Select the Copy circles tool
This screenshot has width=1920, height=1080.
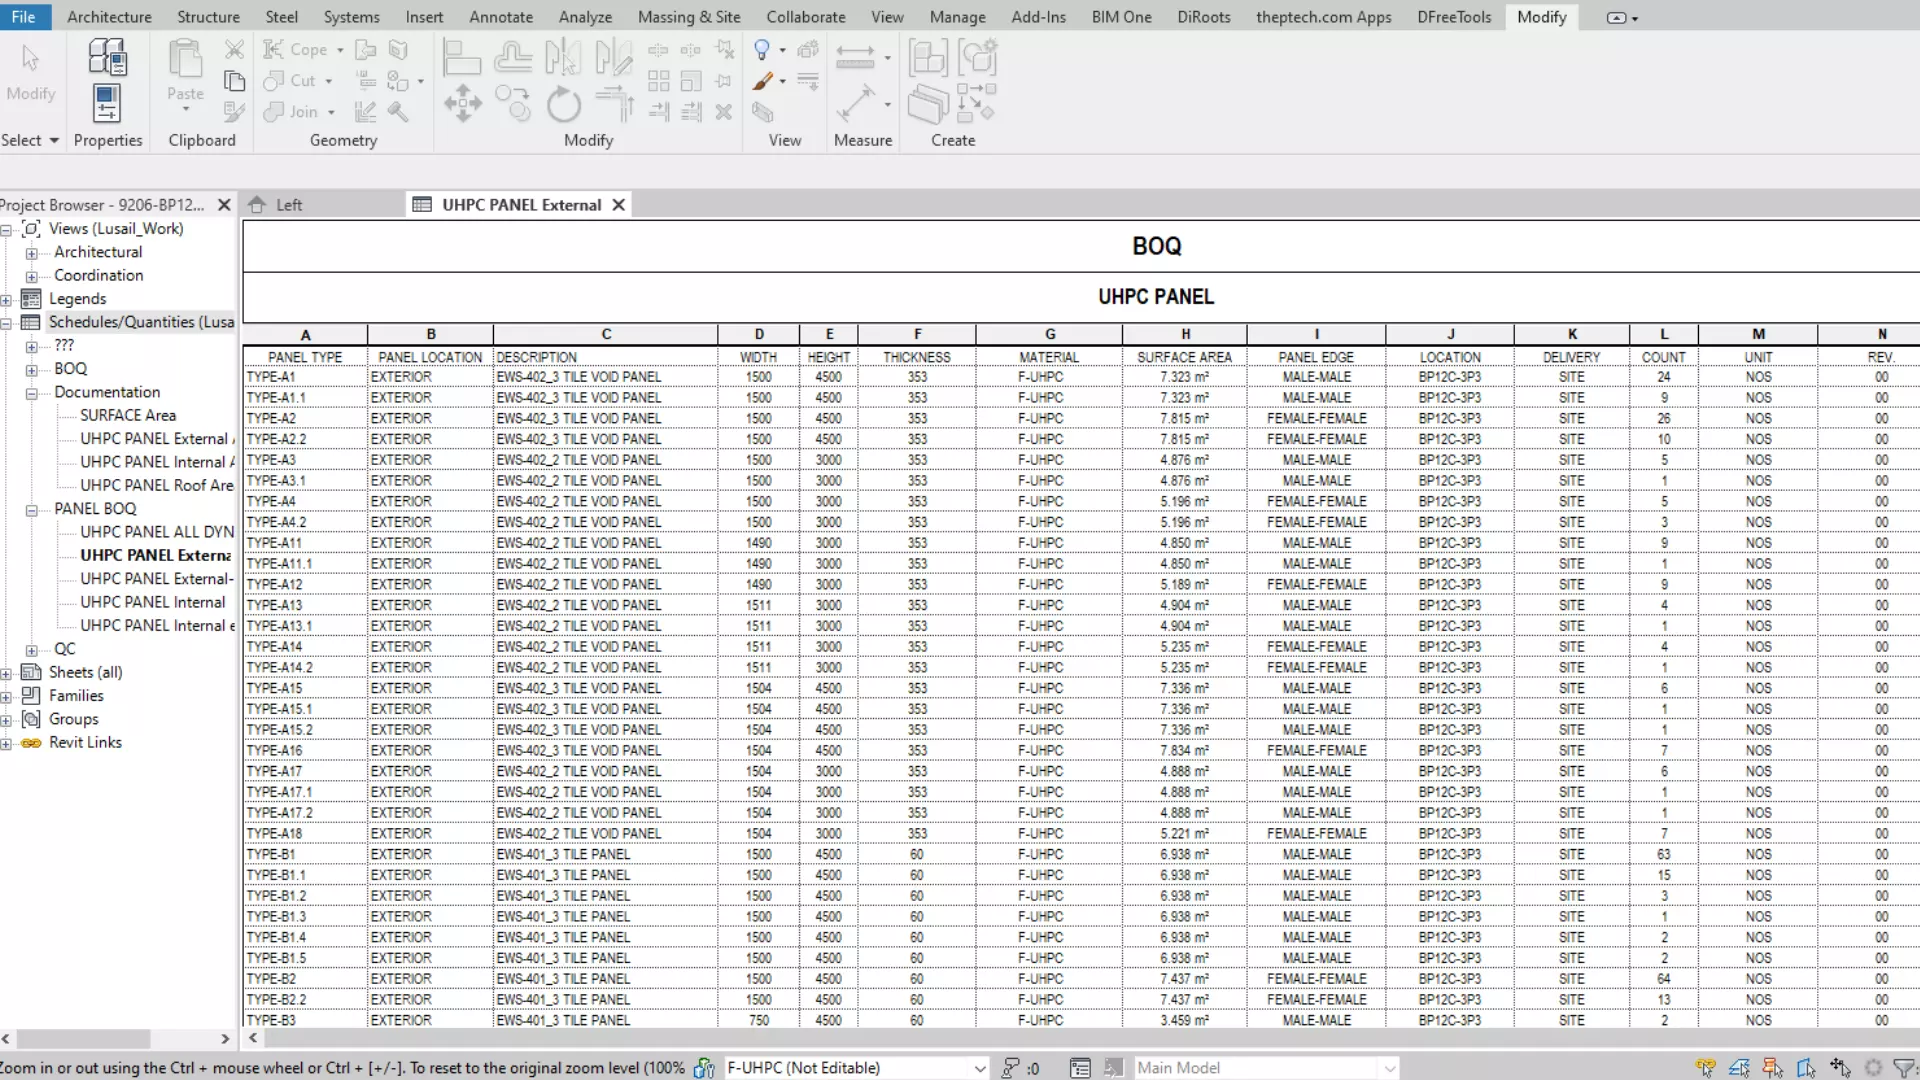click(x=513, y=104)
